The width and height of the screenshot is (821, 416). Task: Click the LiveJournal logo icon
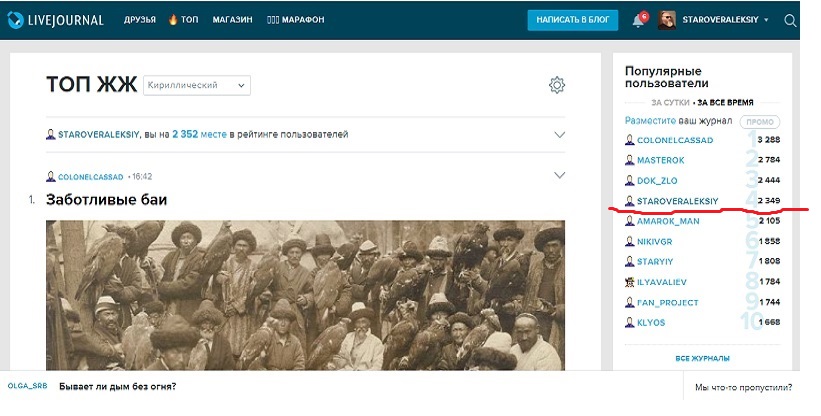pos(15,20)
